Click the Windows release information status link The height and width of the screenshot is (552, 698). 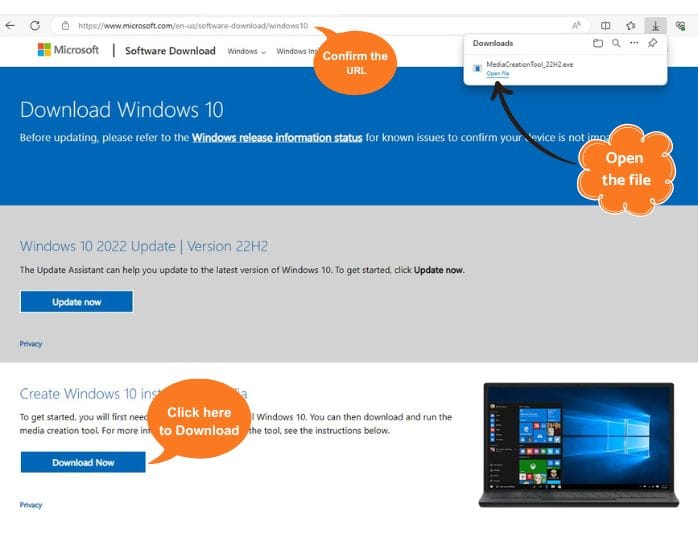[277, 138]
